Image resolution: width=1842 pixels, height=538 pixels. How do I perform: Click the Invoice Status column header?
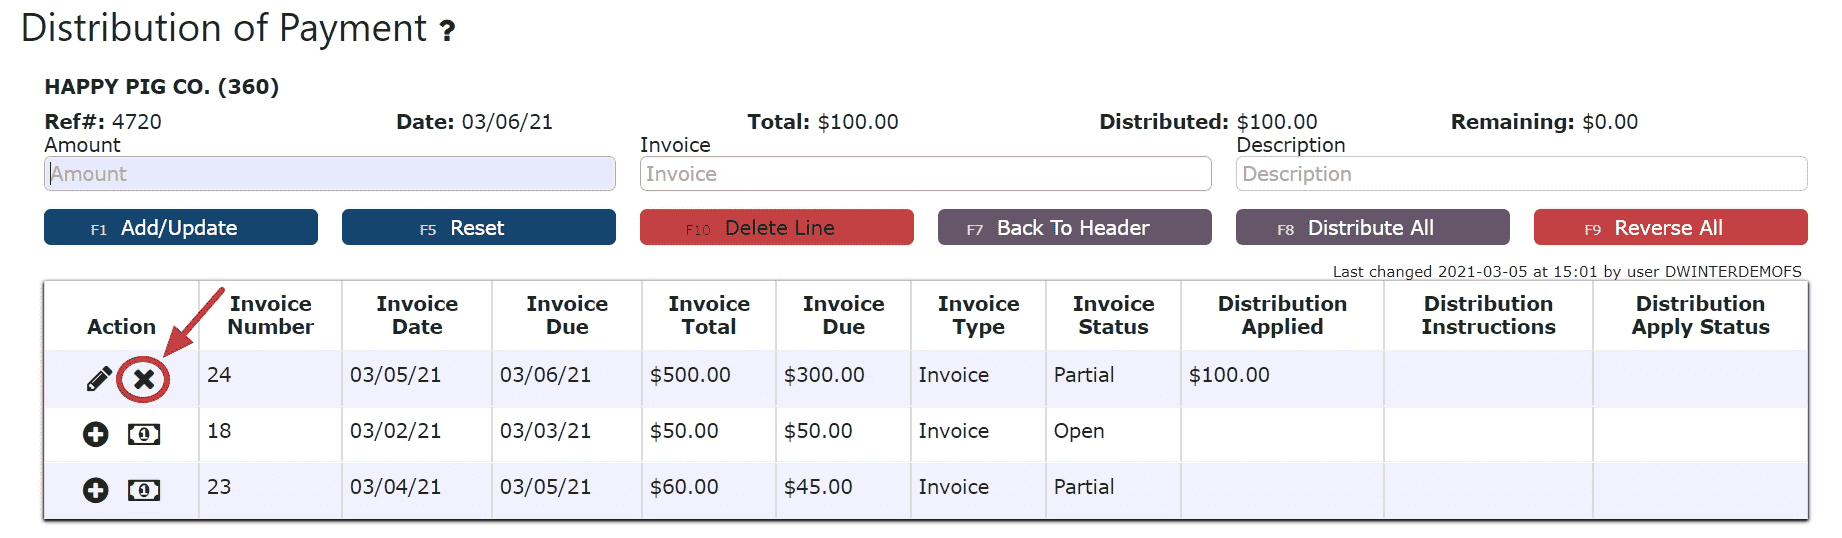(1113, 315)
